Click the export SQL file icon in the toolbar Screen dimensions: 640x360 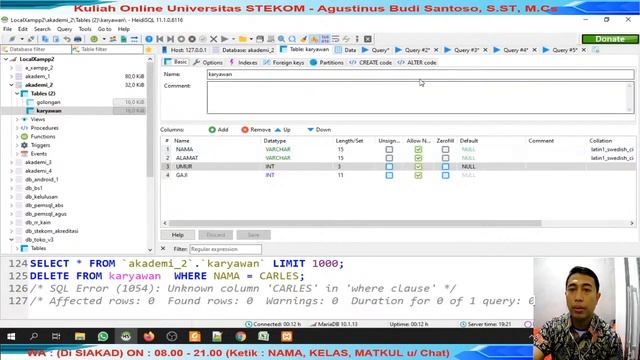124,39
